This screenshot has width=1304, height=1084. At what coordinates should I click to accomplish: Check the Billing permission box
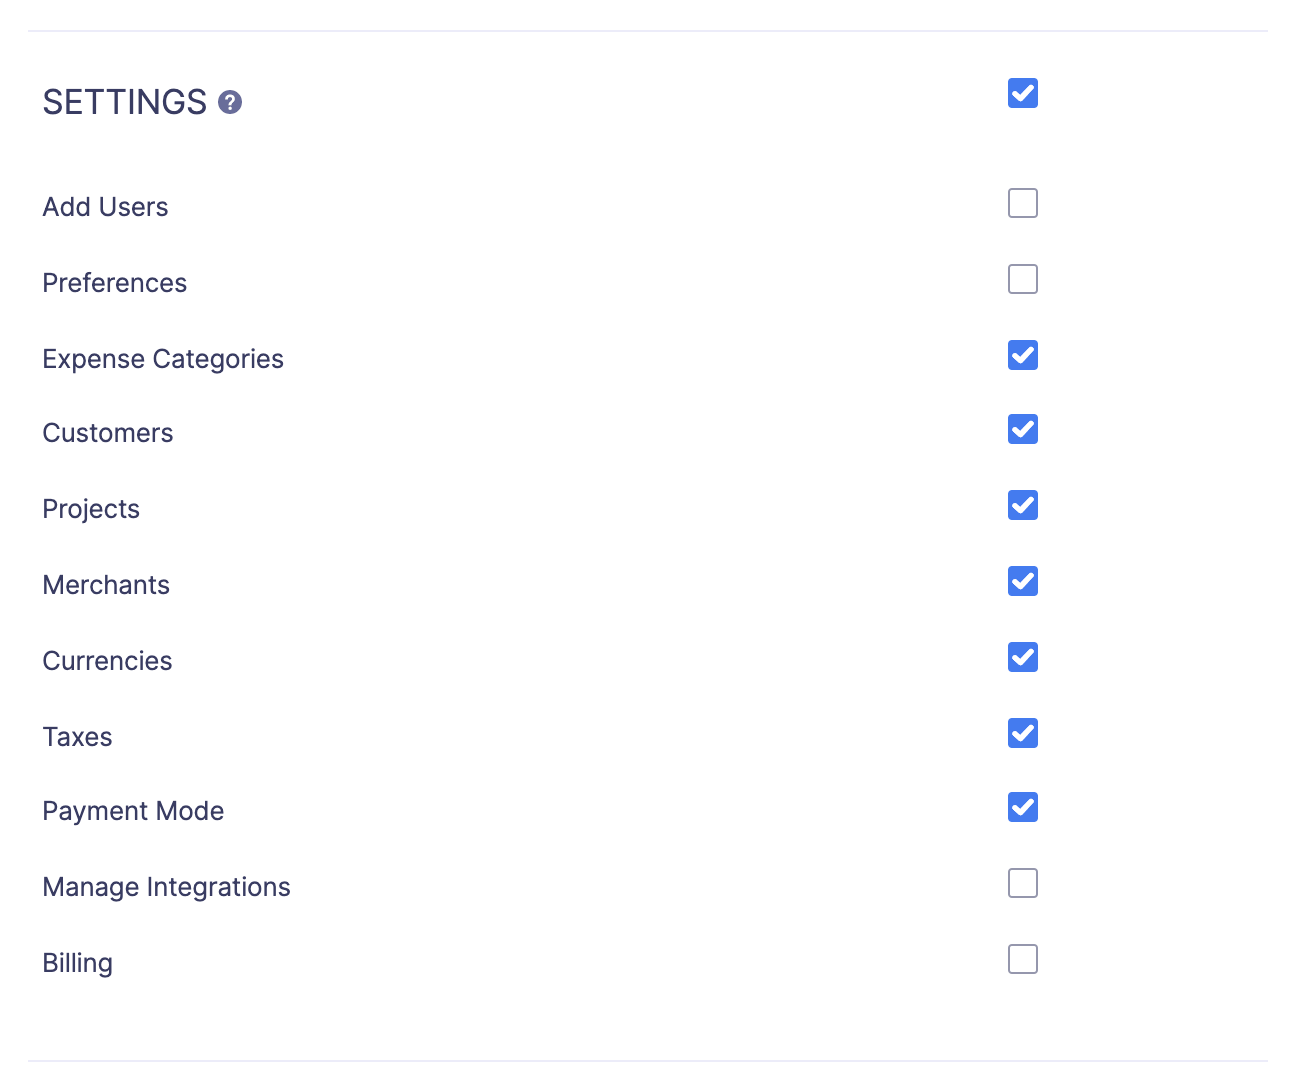click(x=1022, y=959)
